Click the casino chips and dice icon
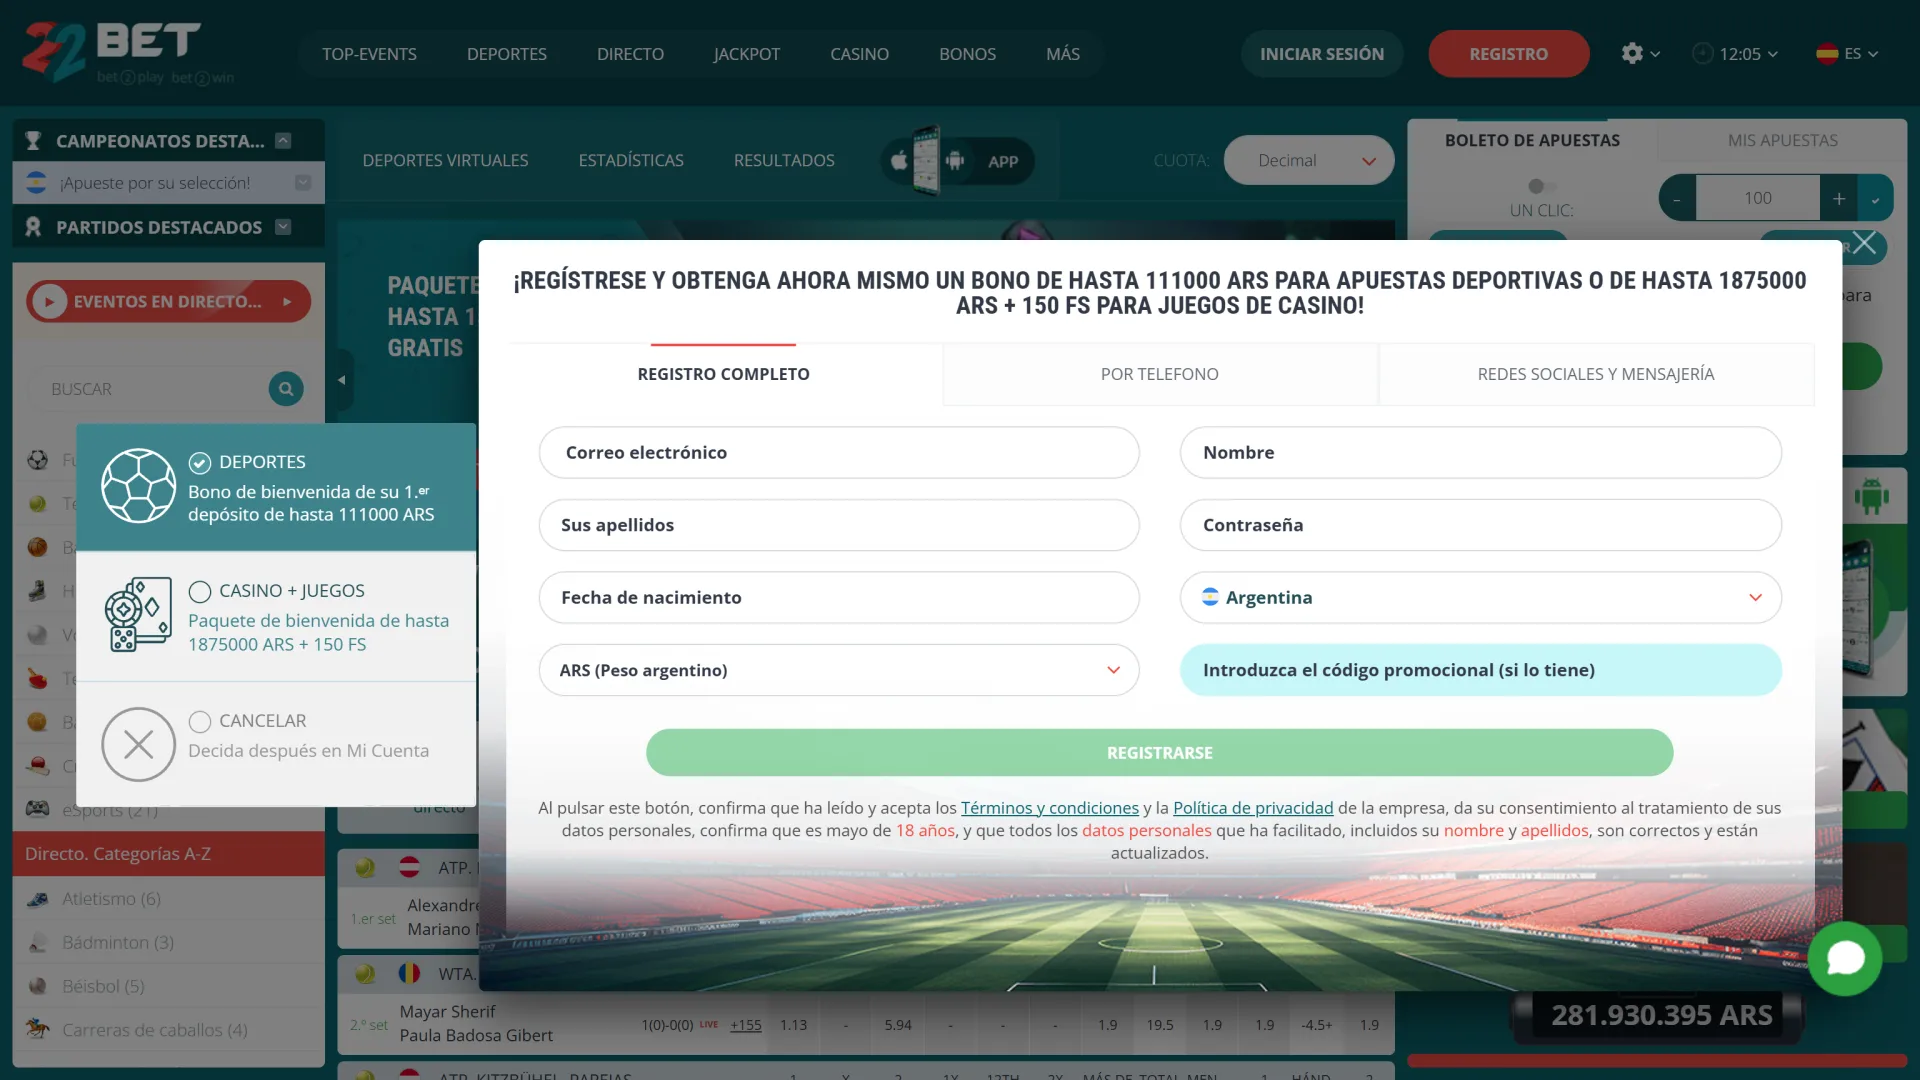 click(x=139, y=615)
